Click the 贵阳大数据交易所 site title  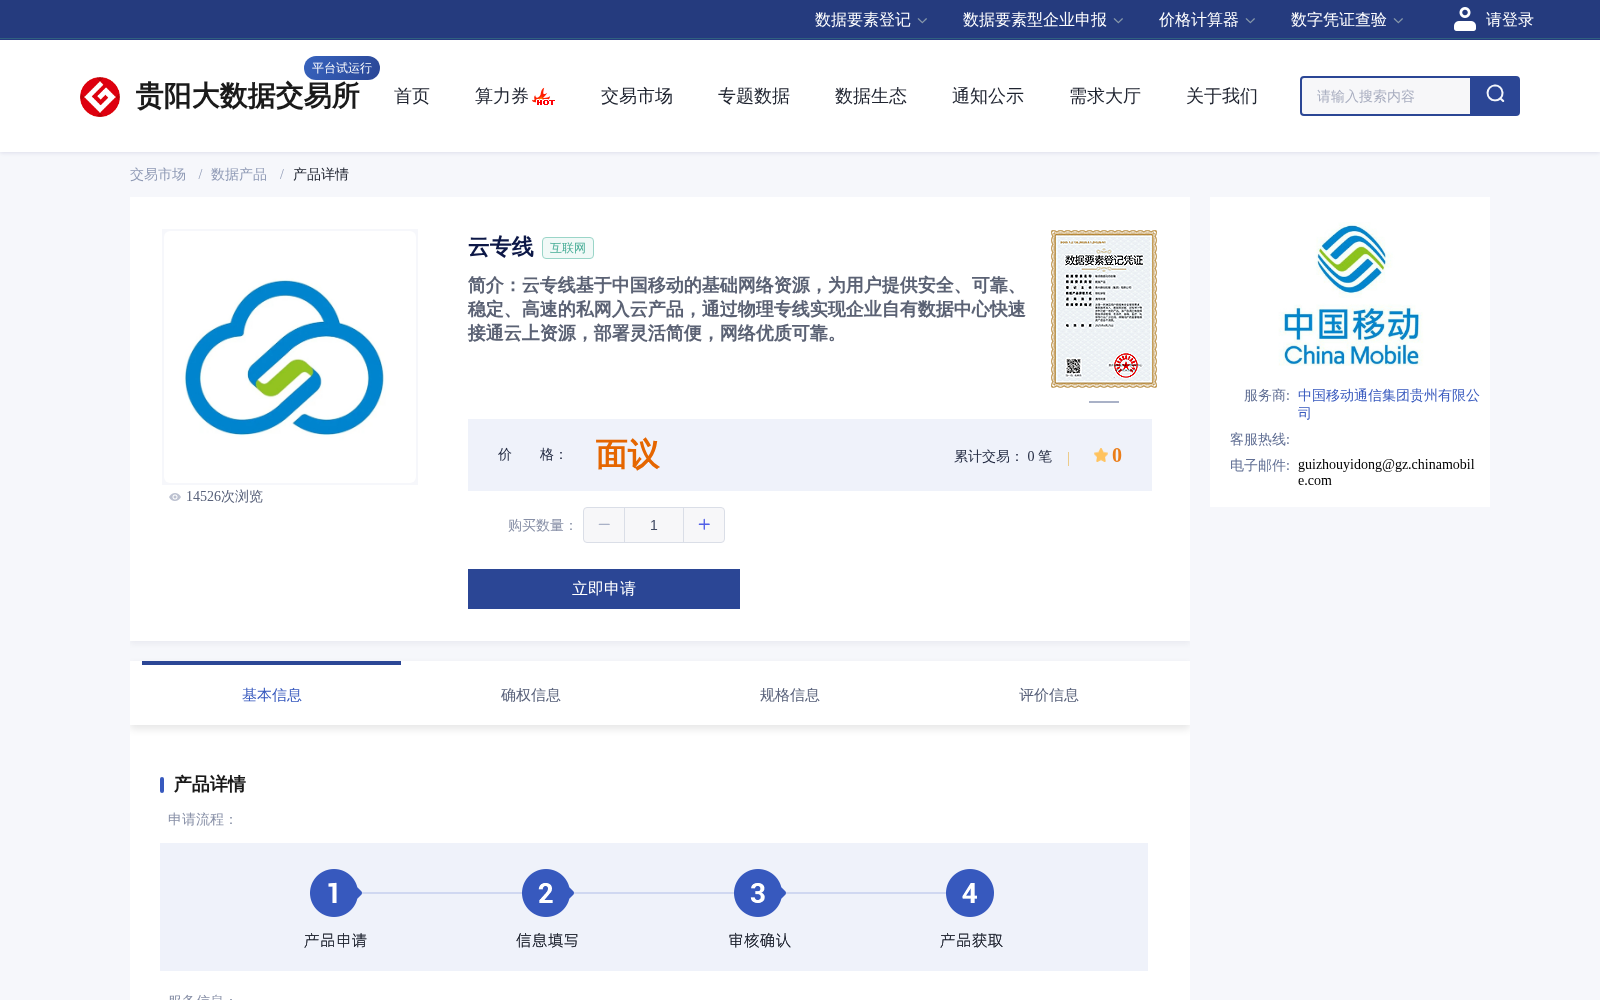coord(247,96)
